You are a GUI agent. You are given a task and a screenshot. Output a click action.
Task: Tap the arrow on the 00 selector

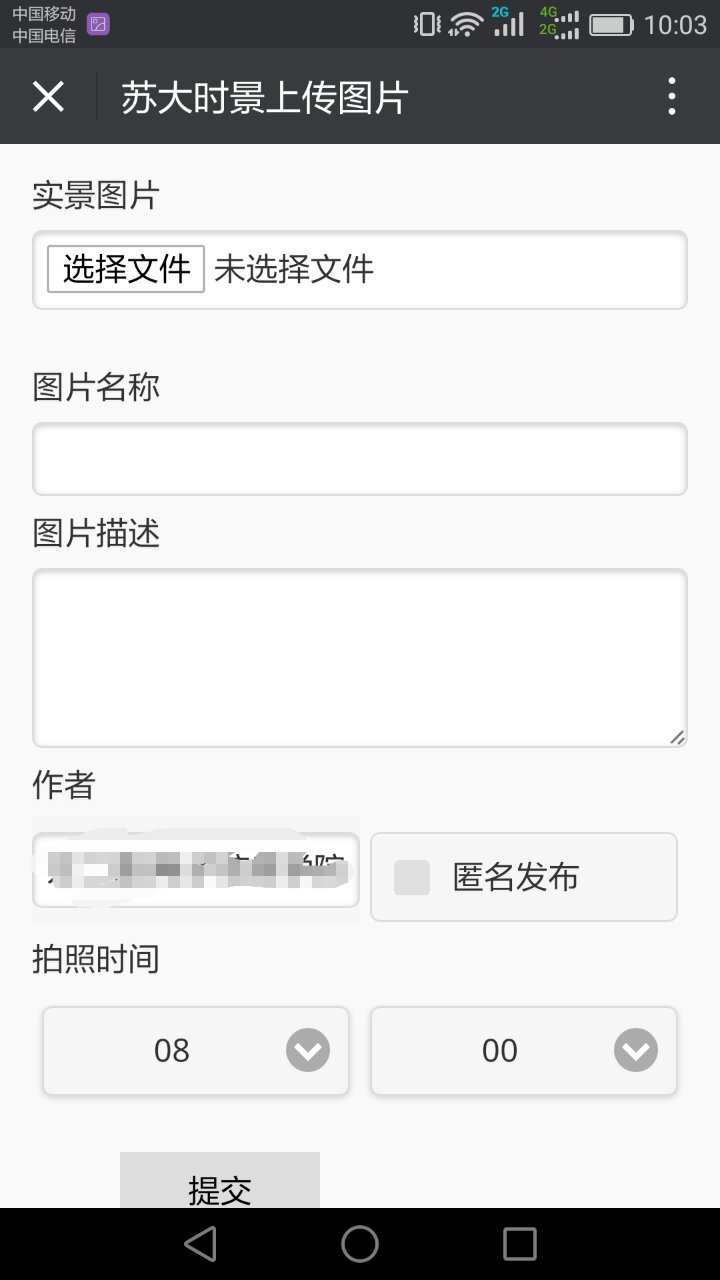tap(636, 1050)
